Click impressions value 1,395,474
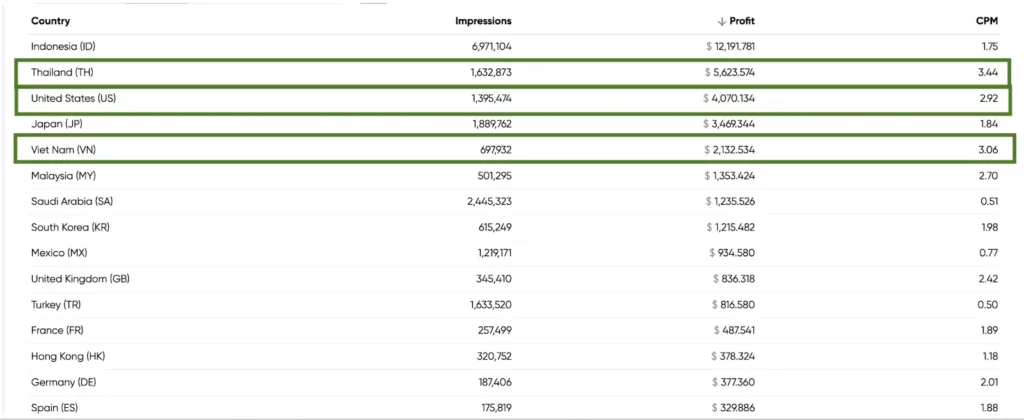 491,99
